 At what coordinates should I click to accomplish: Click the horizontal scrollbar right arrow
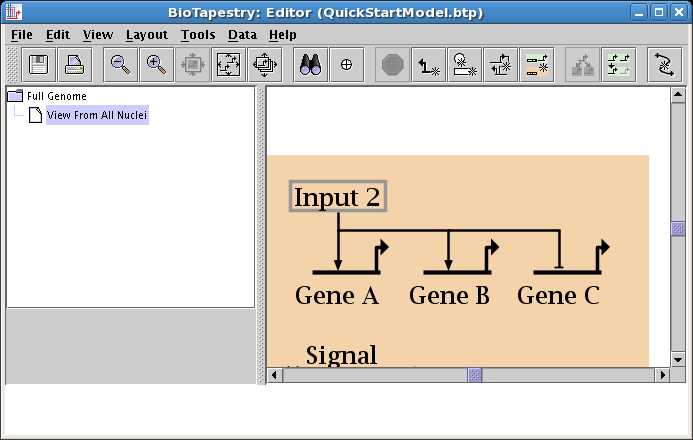661,375
